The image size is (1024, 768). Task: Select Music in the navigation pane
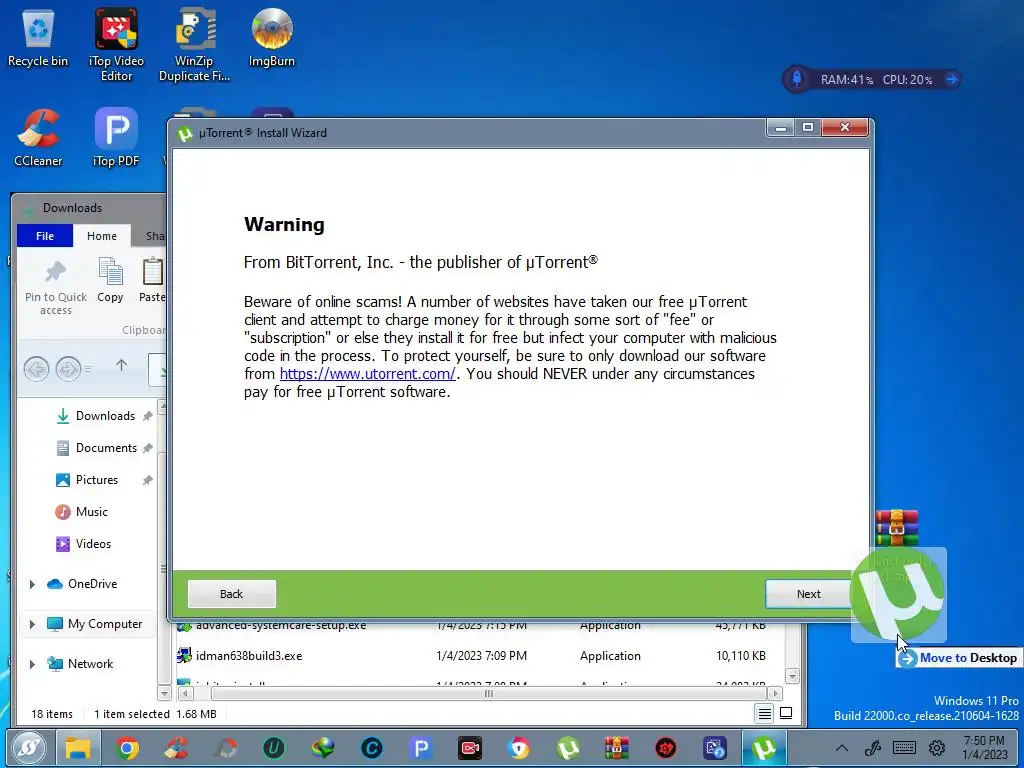pyautogui.click(x=91, y=512)
